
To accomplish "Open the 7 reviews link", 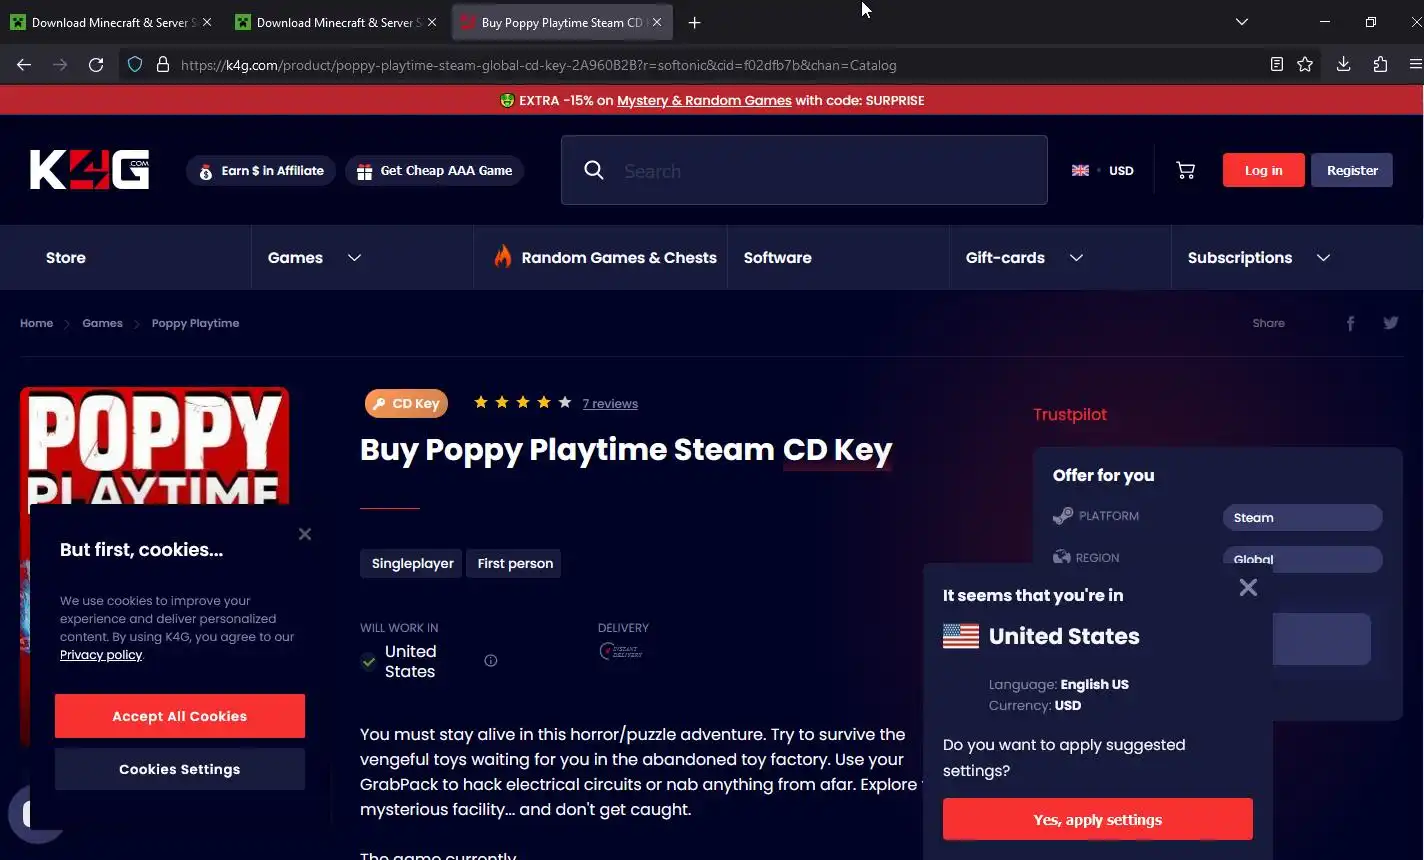I will point(610,404).
